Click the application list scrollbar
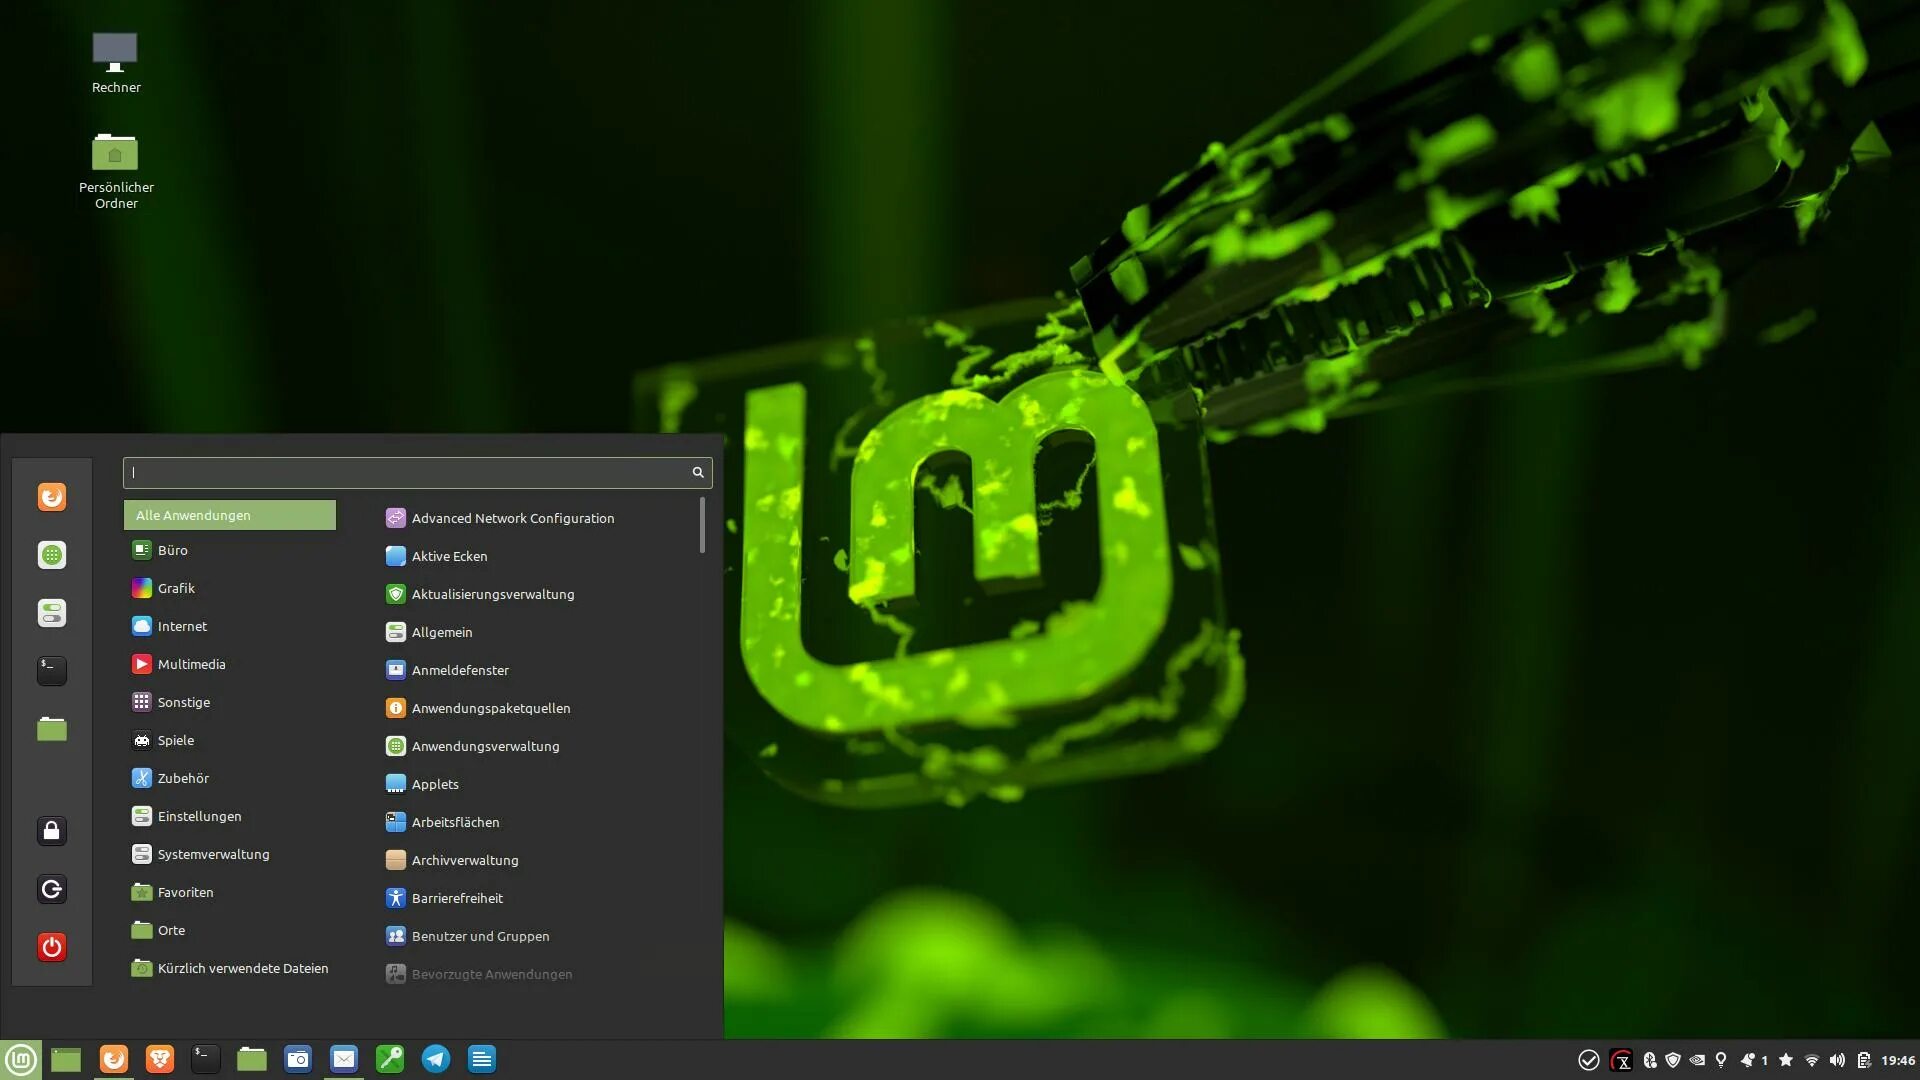The image size is (1920, 1080). click(702, 525)
